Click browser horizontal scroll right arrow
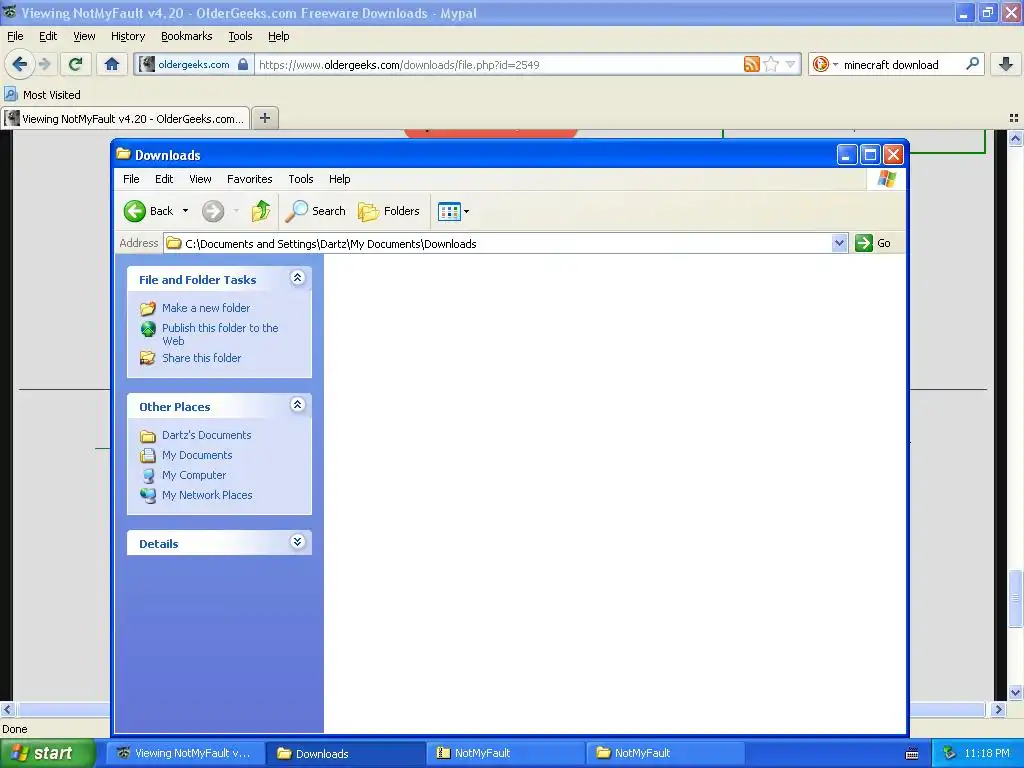Screen dimensions: 1024x768 pos(999,709)
